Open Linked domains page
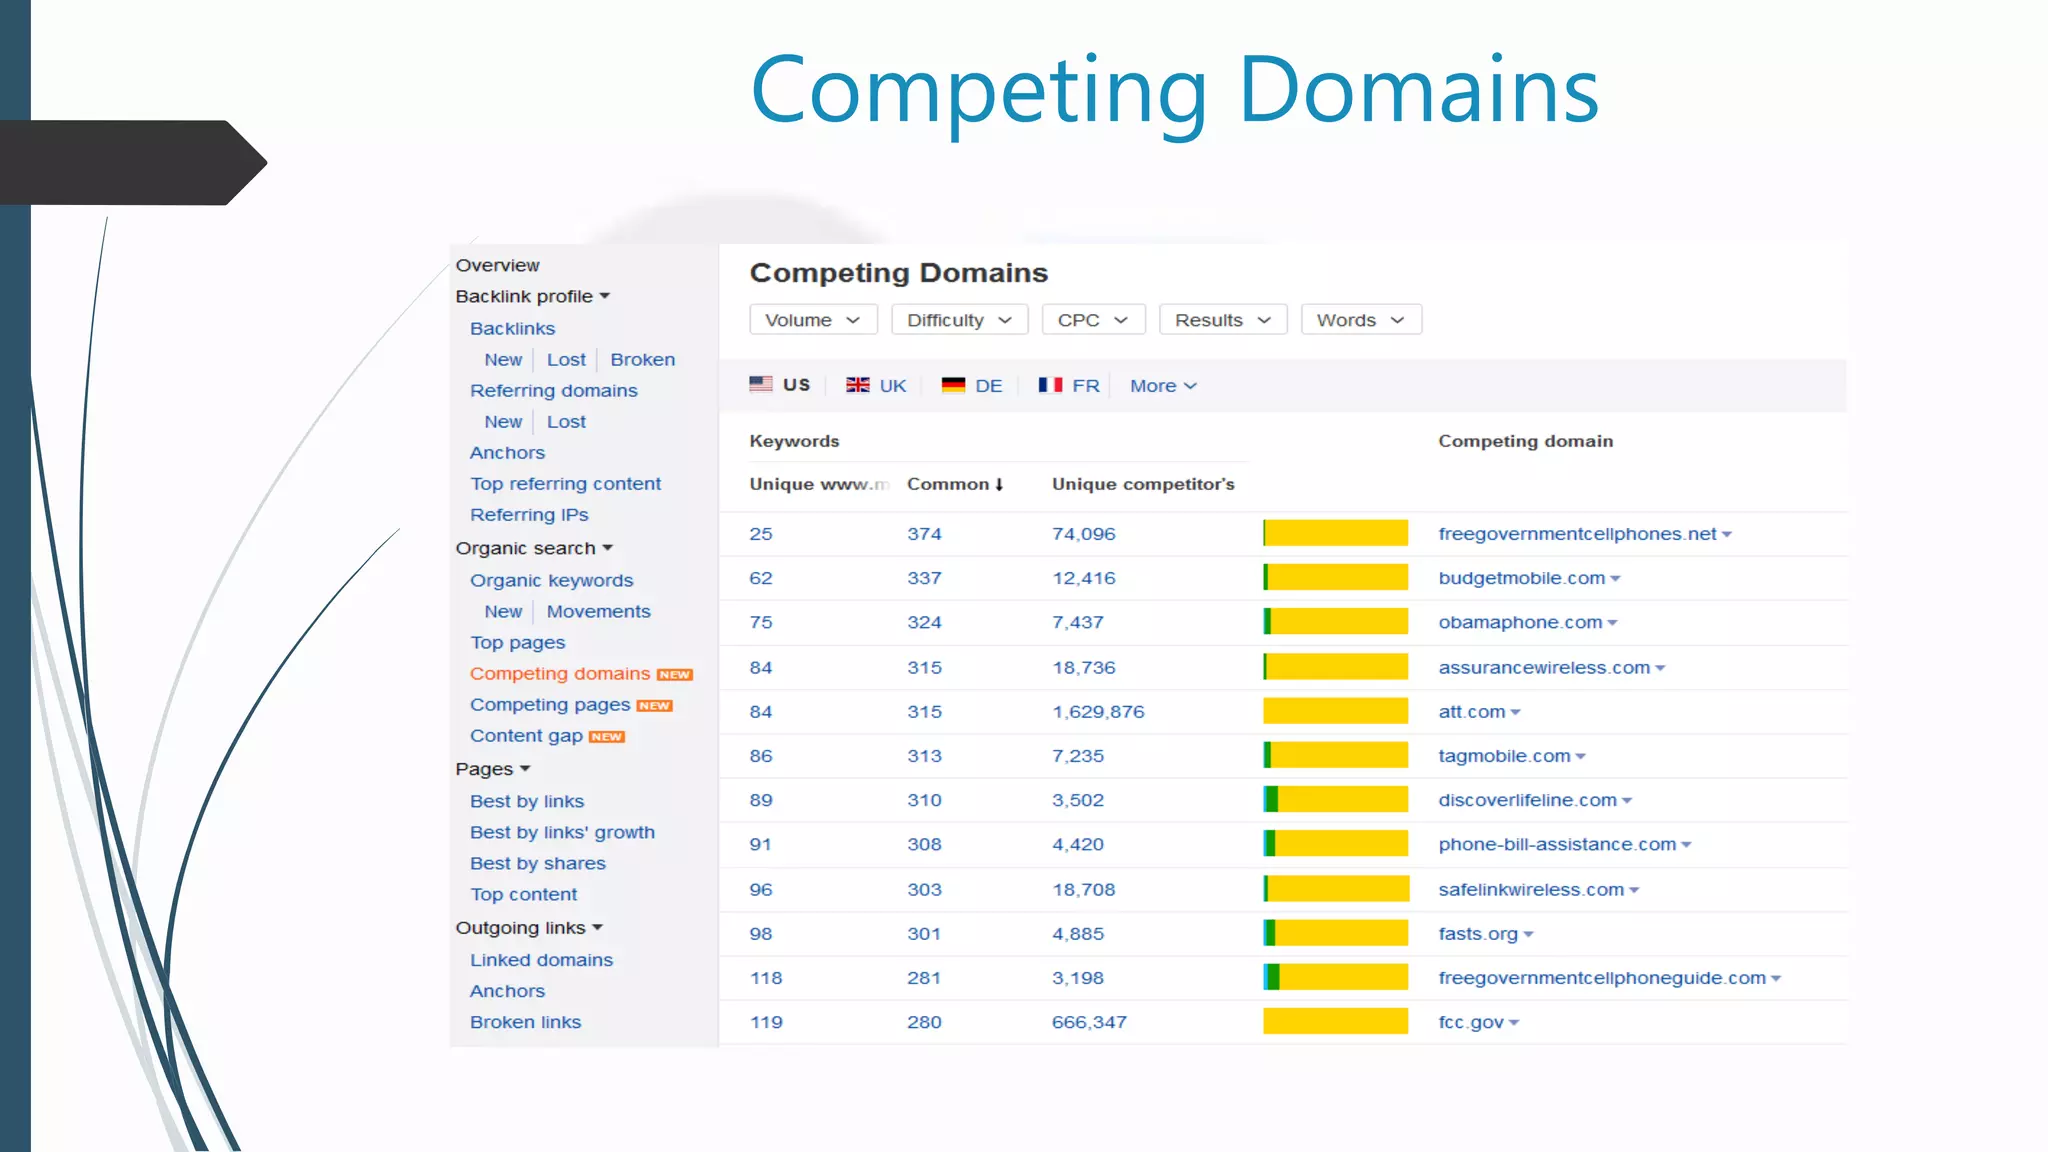 (x=541, y=960)
